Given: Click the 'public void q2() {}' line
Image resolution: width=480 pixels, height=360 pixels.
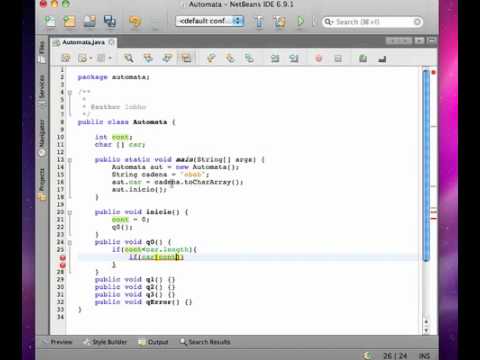Looking at the screenshot, I should (x=135, y=287).
